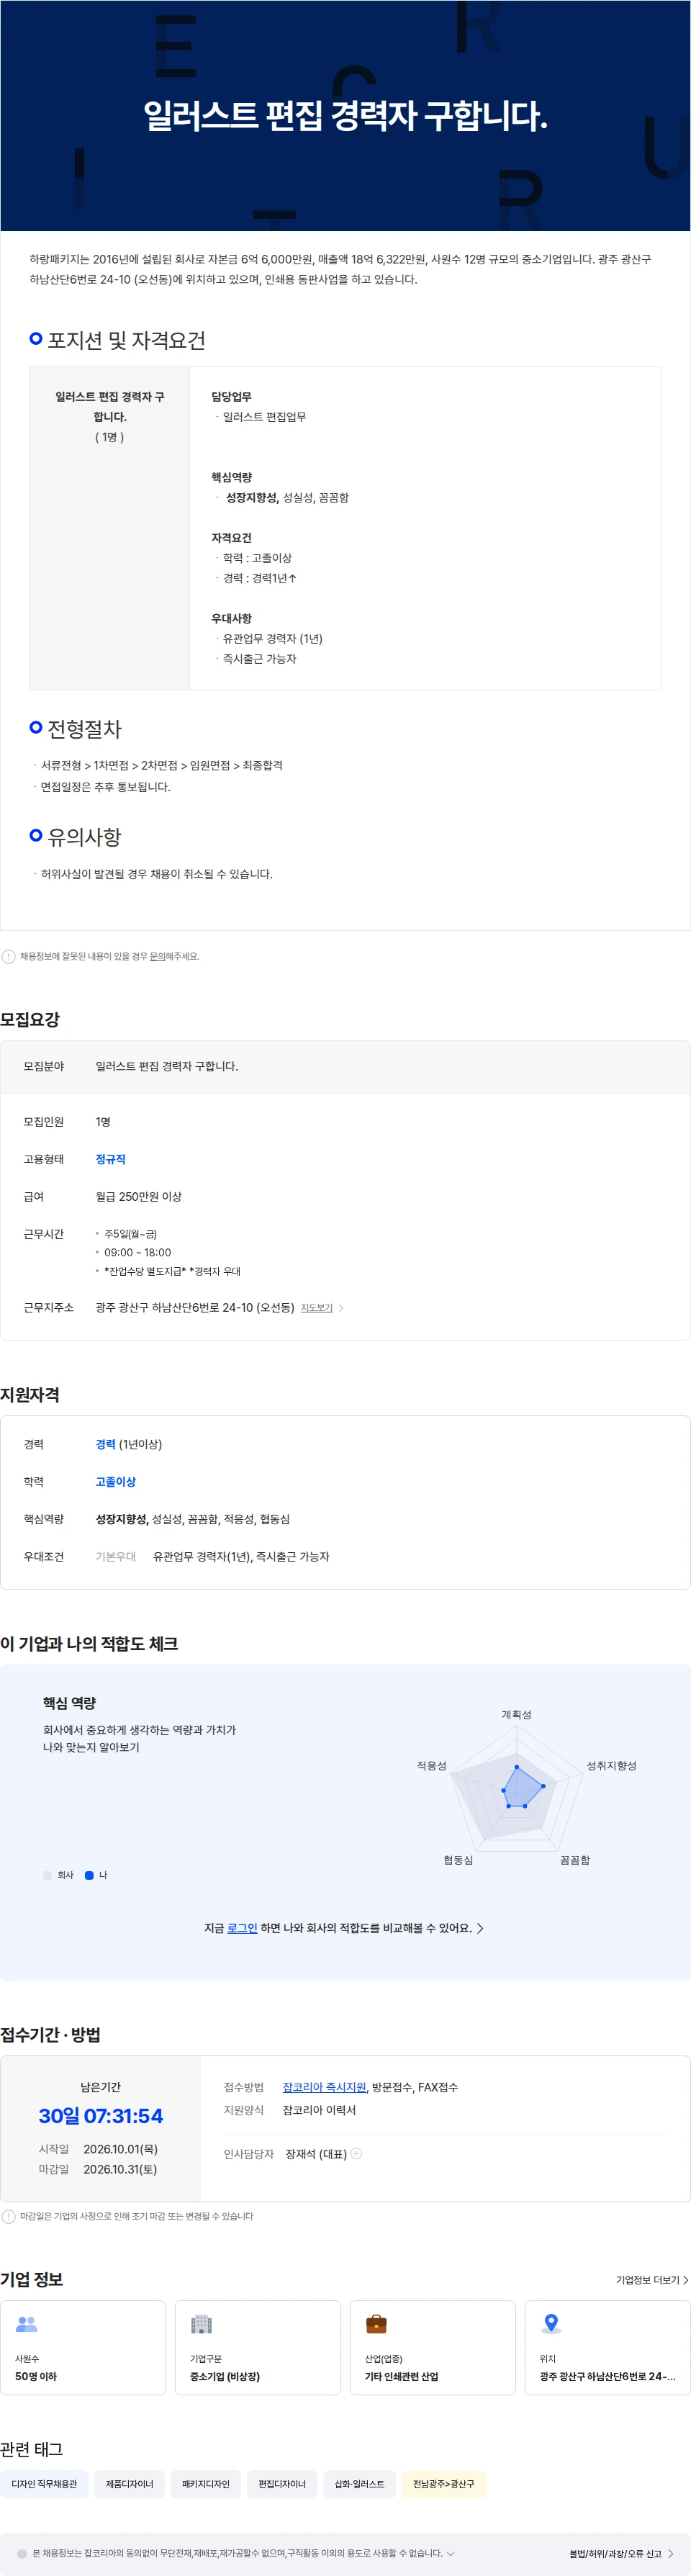The image size is (691, 2576).
Task: Click the 고졸이상 education link
Action: click(x=116, y=1482)
